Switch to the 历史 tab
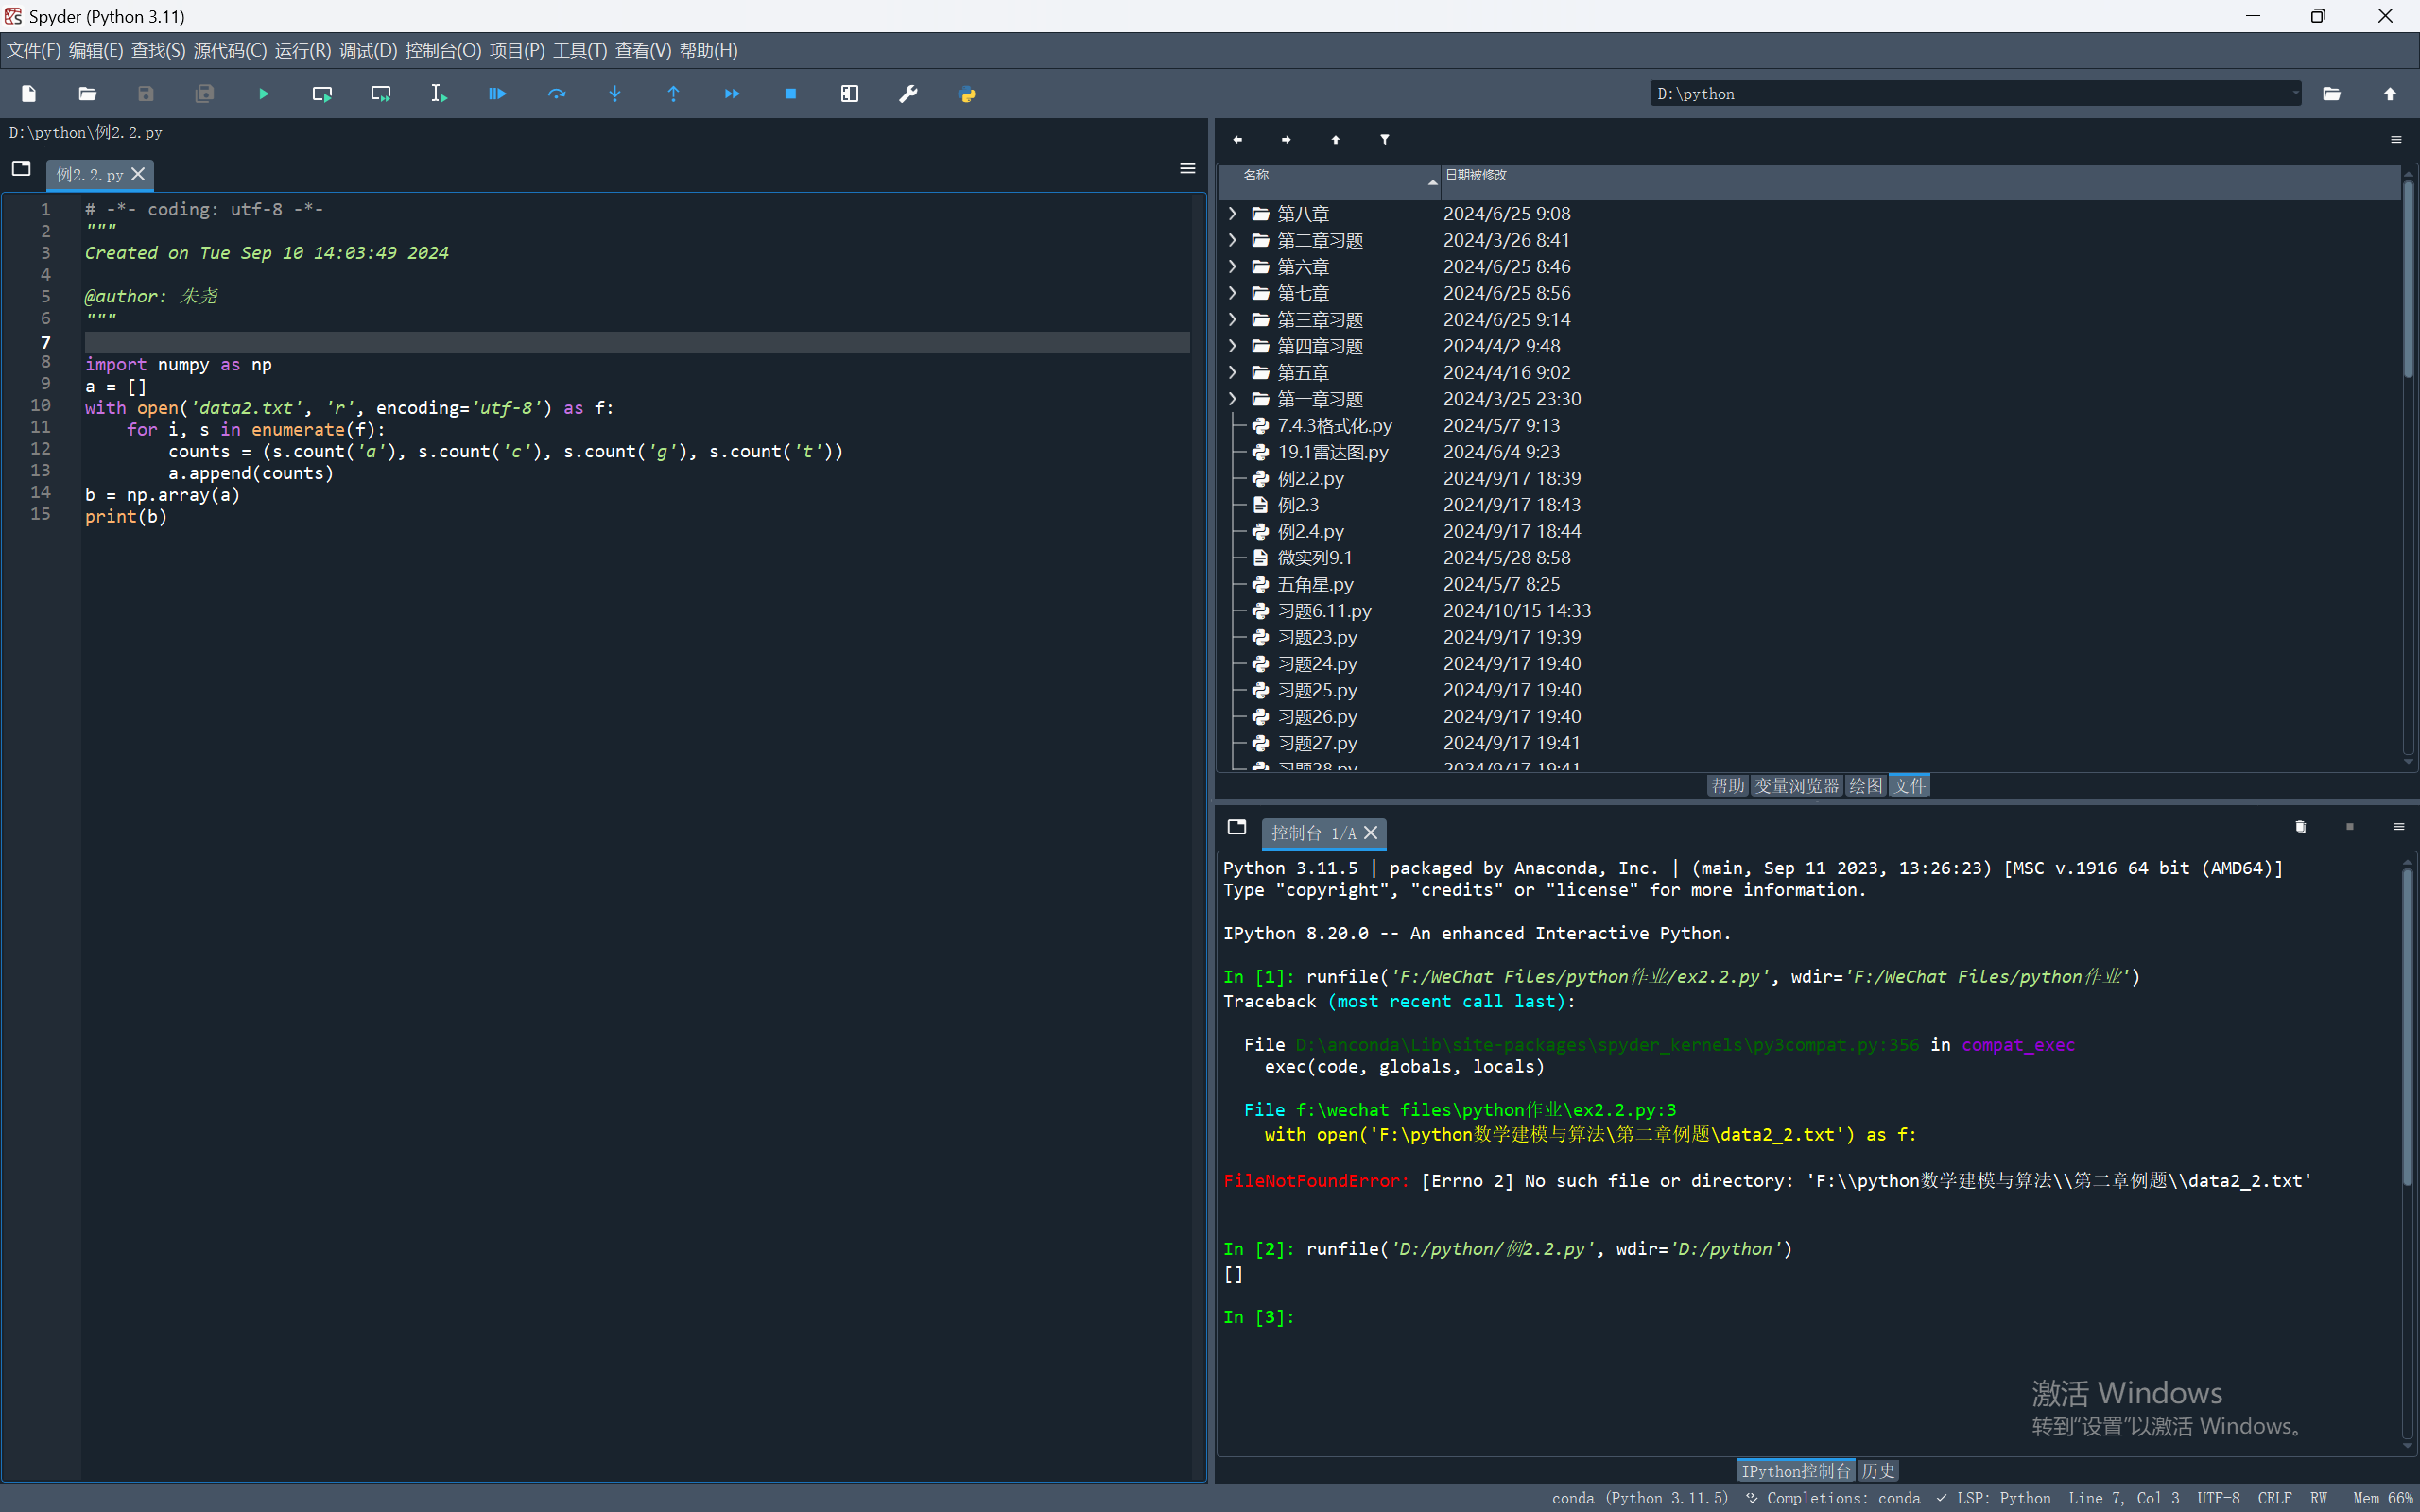Viewport: 2420px width, 1512px height. (1877, 1471)
